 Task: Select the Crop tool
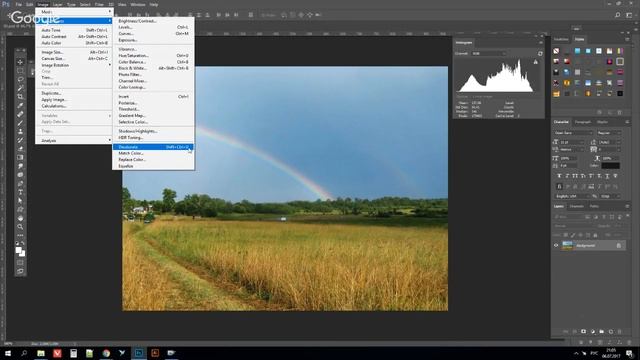tap(20, 97)
